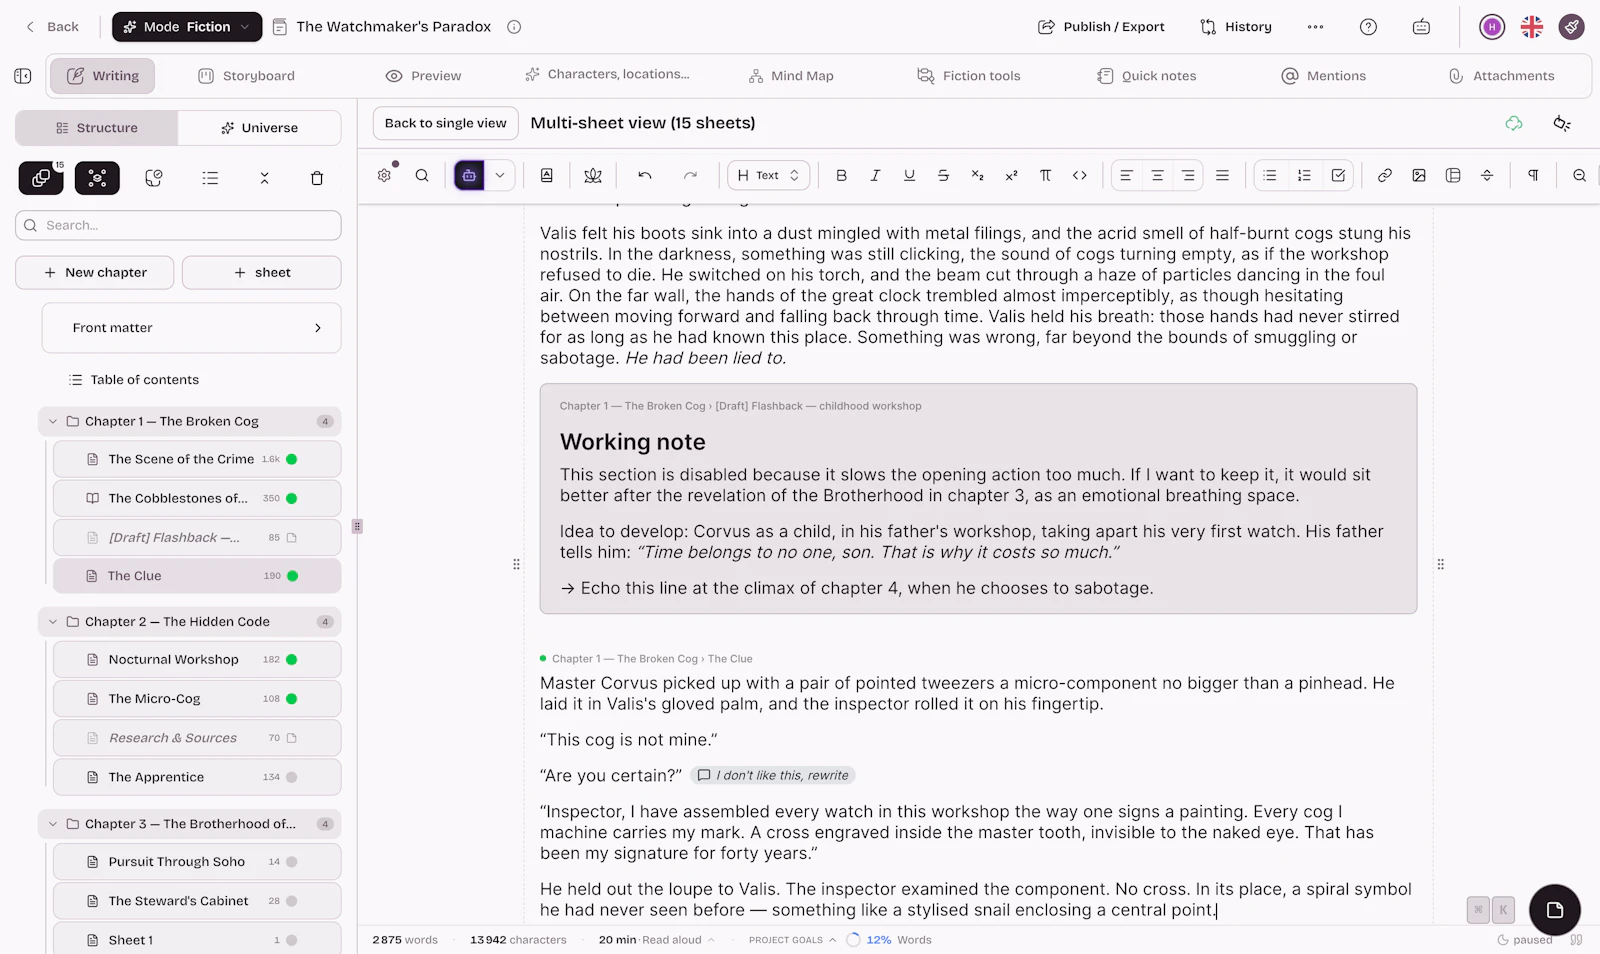
Task: Collapse Chapter 3 — The Brotherhood folder
Action: click(53, 824)
